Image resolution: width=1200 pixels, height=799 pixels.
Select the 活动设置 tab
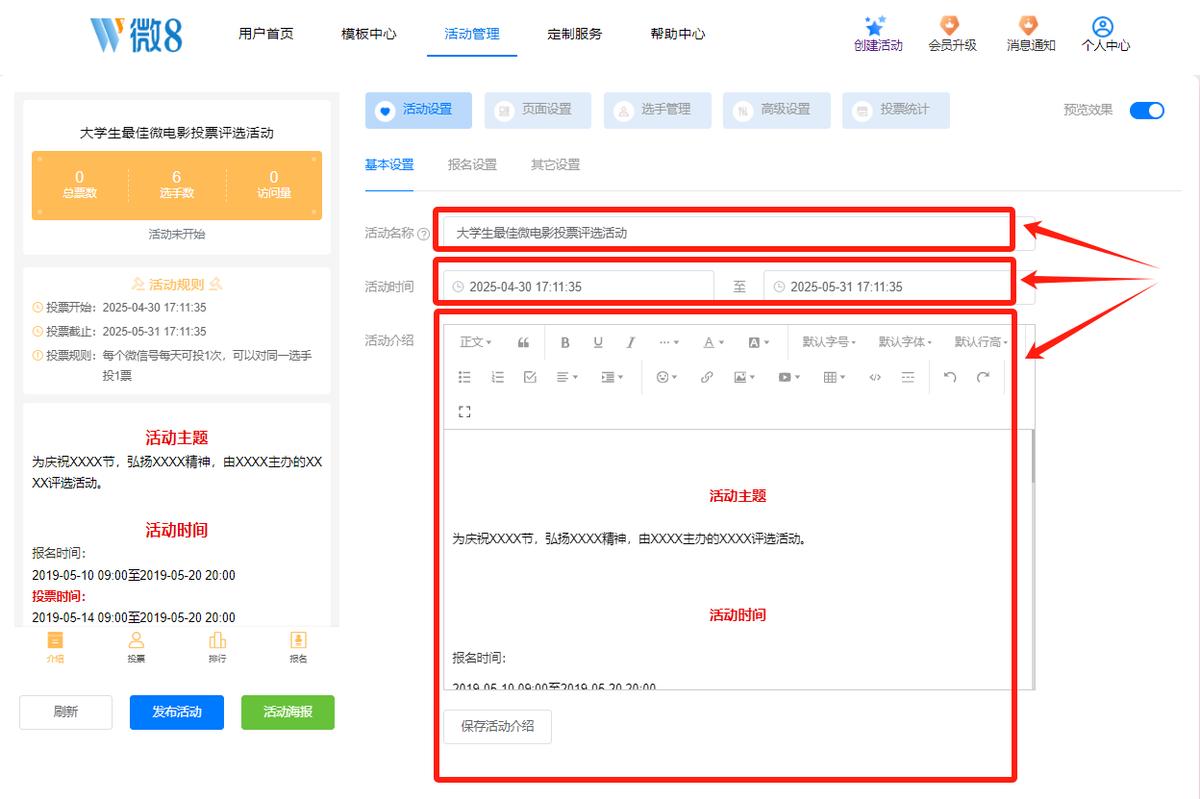coord(418,110)
